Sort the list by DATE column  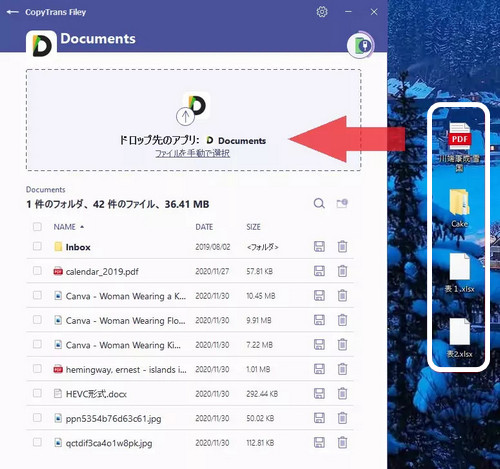pos(204,227)
